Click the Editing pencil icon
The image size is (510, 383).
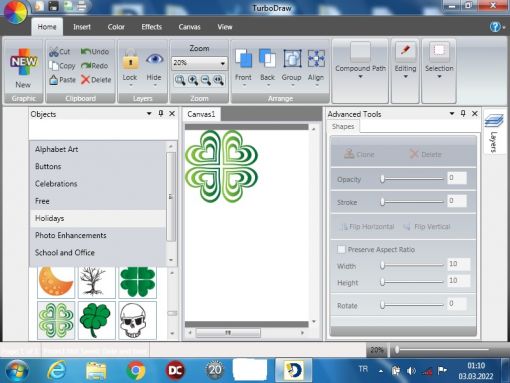point(405,51)
